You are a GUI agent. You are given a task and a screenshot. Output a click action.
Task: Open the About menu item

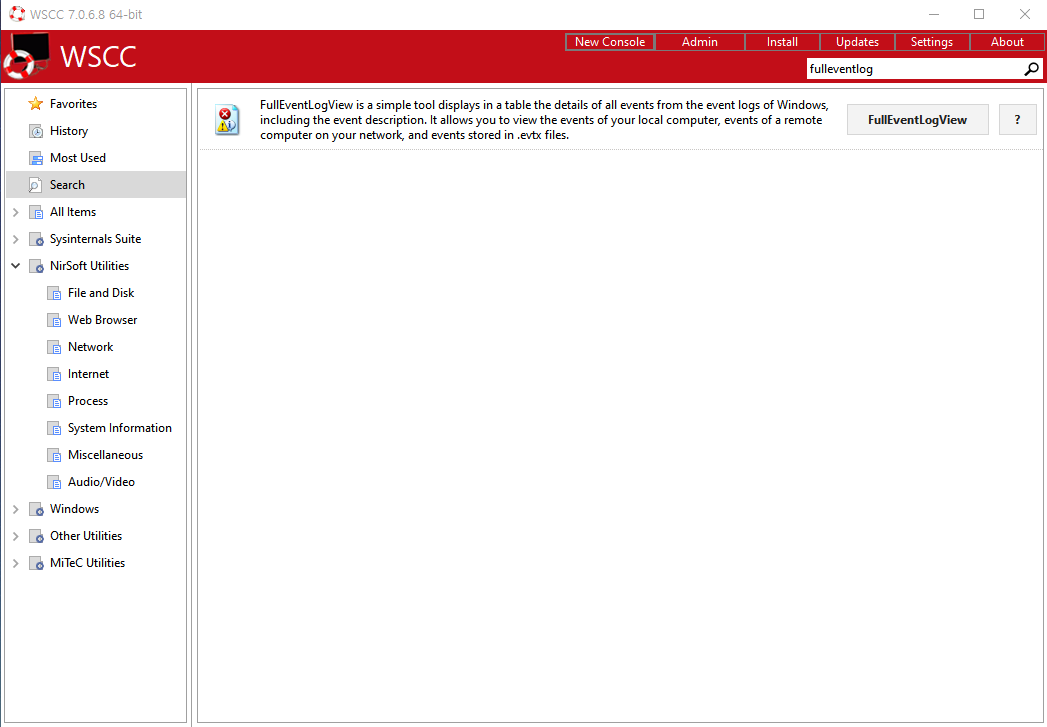(x=1007, y=41)
